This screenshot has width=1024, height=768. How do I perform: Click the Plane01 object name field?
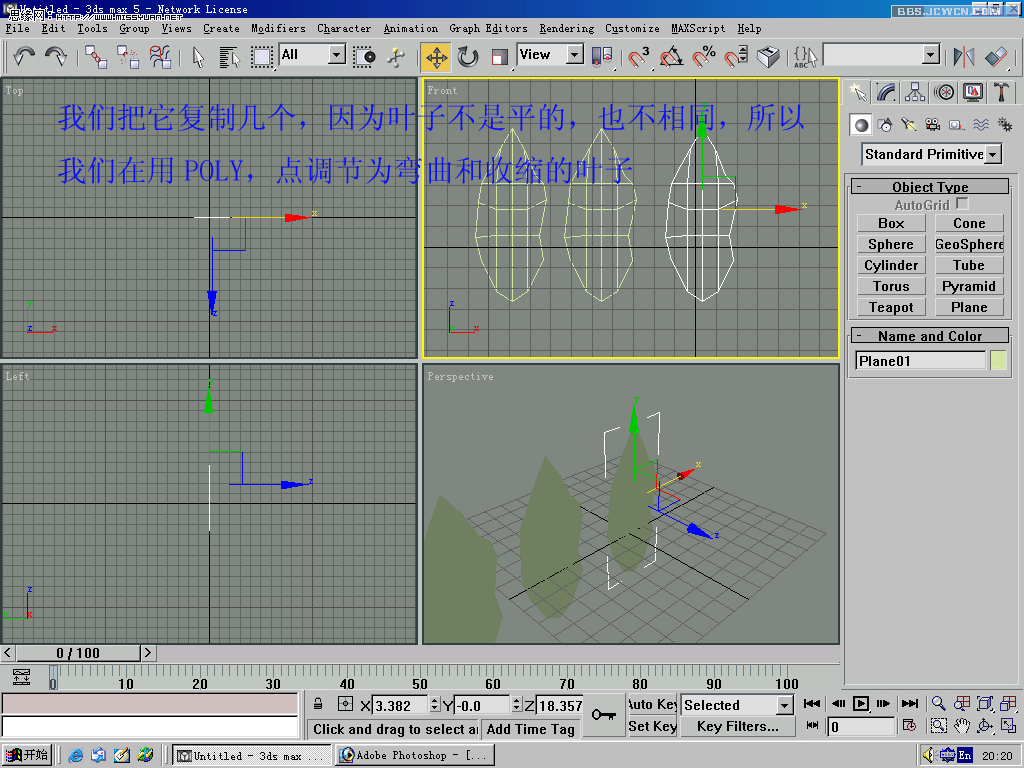[x=920, y=360]
